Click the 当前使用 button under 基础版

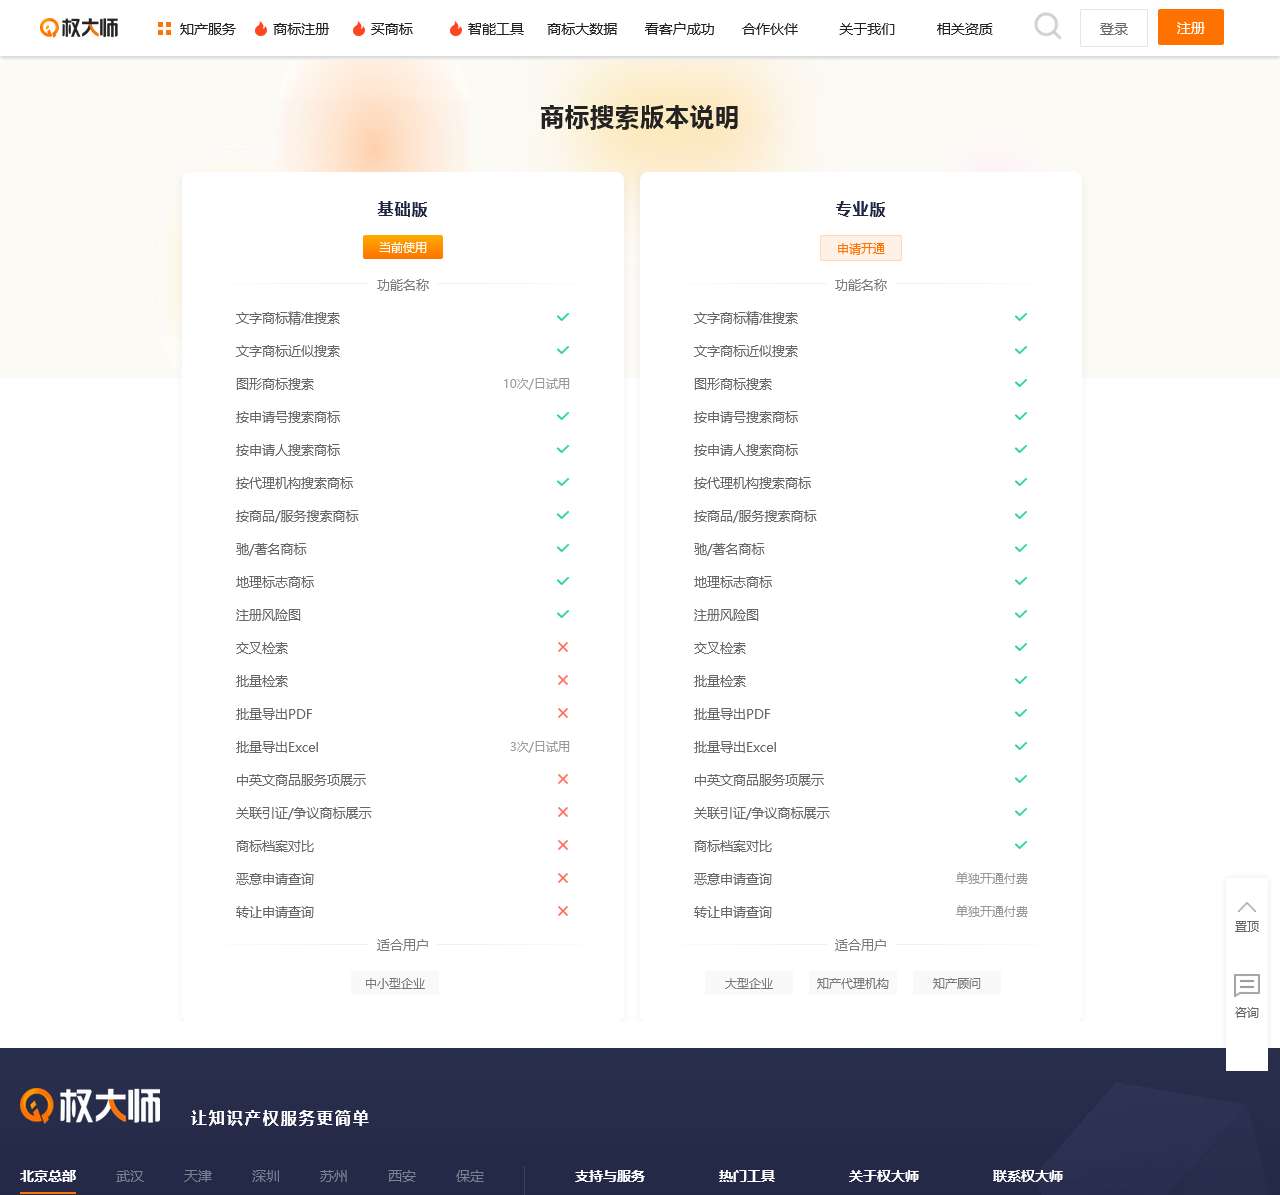[x=402, y=247]
